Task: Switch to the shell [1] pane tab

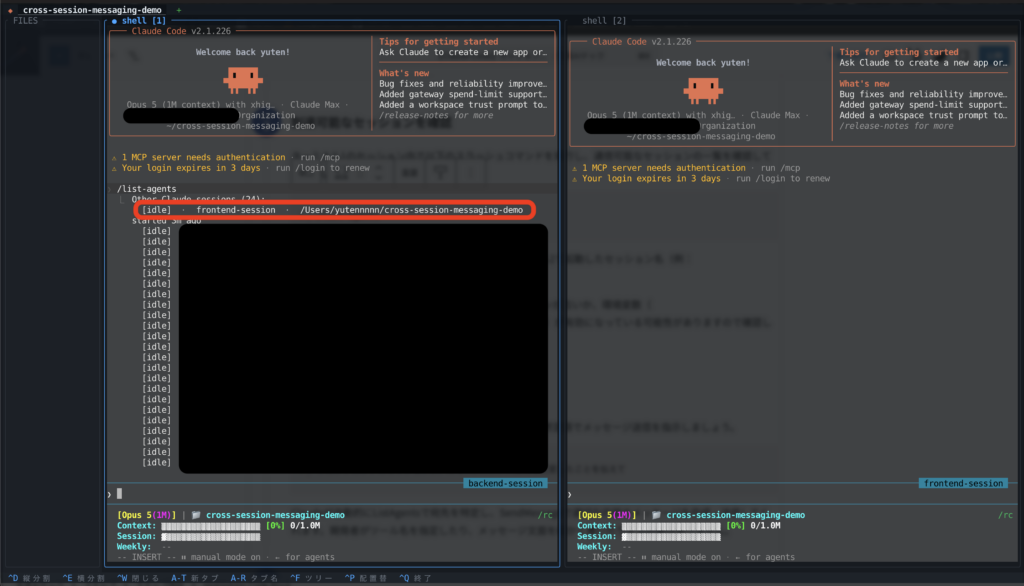Action: [x=144, y=21]
